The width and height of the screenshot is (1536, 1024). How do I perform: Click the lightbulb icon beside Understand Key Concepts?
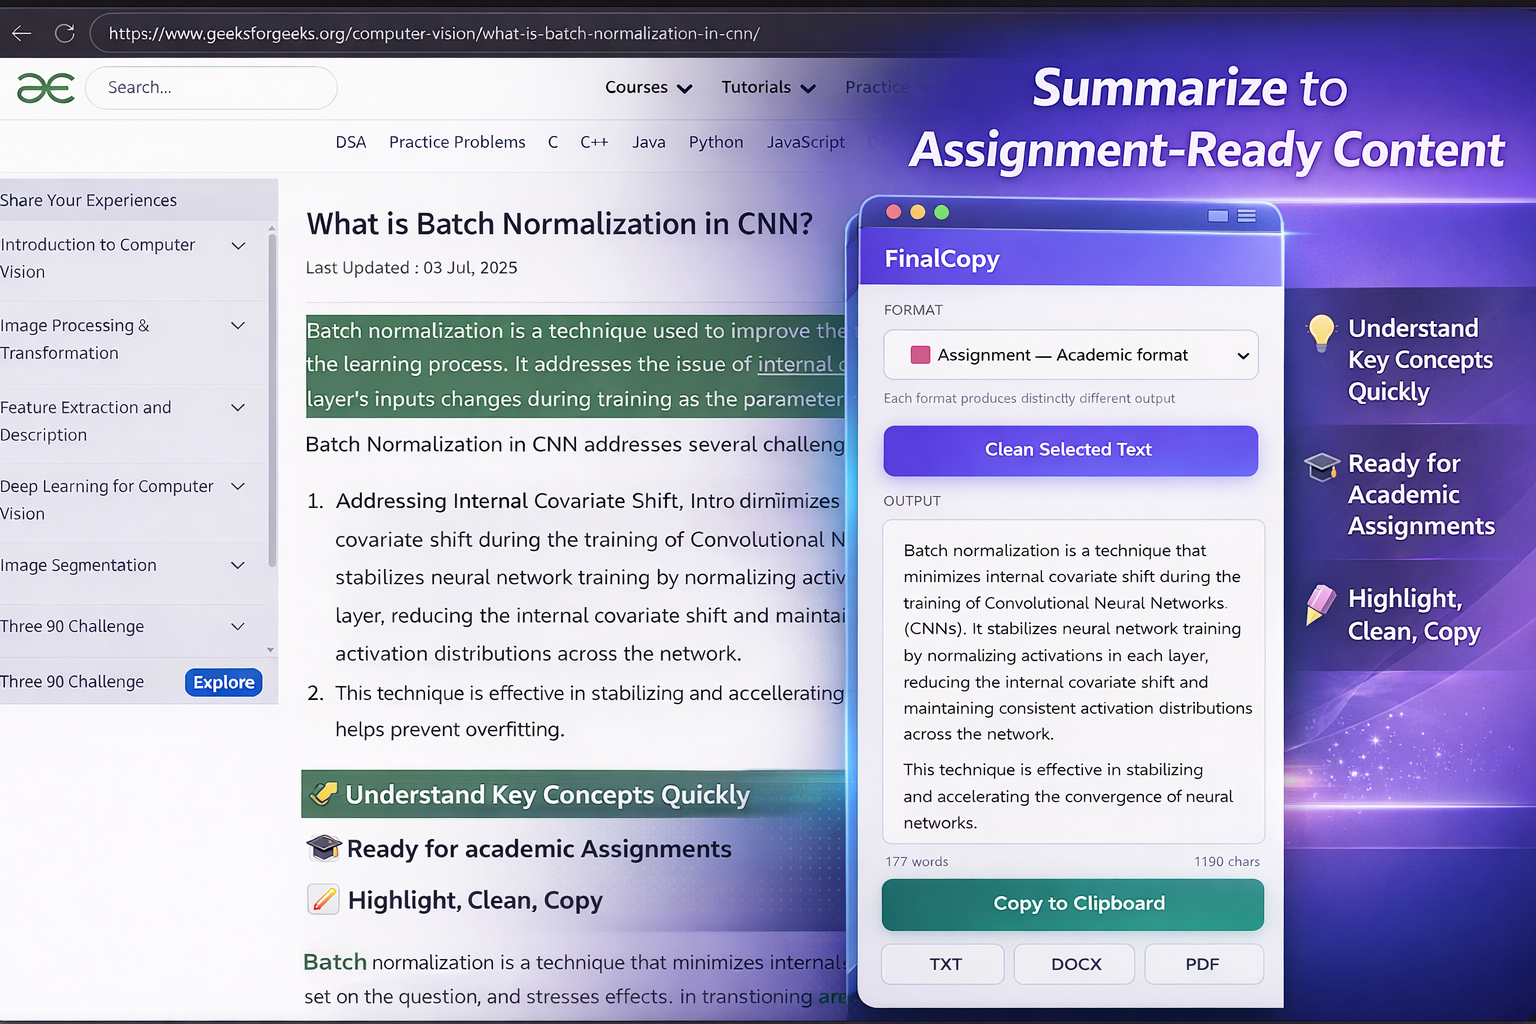1321,334
